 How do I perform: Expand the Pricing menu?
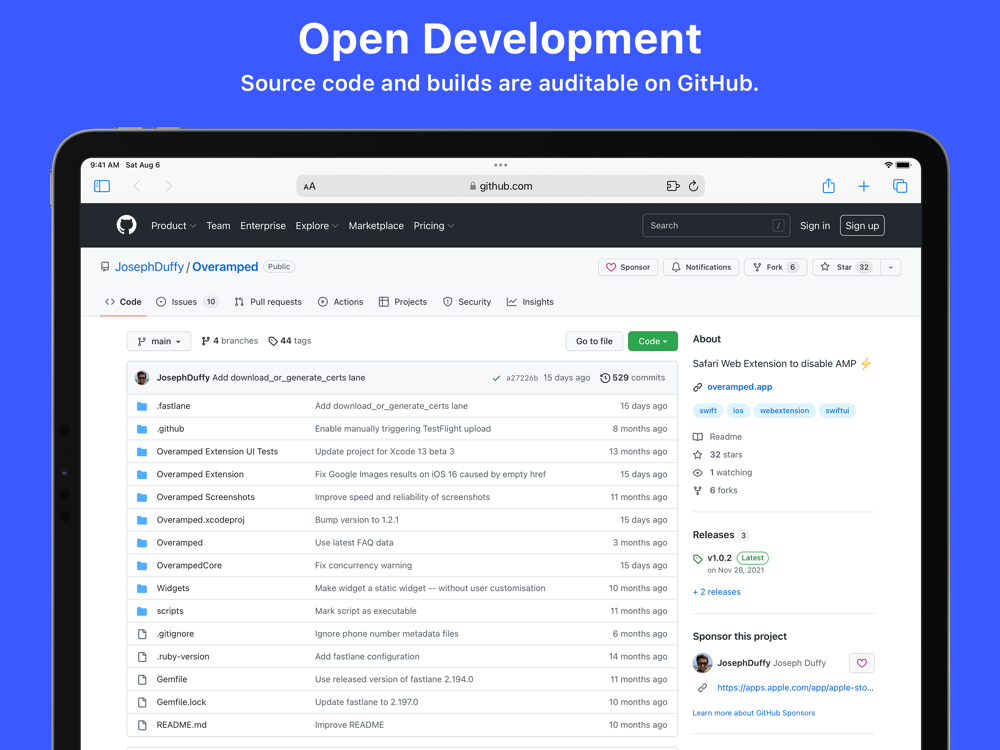point(434,226)
